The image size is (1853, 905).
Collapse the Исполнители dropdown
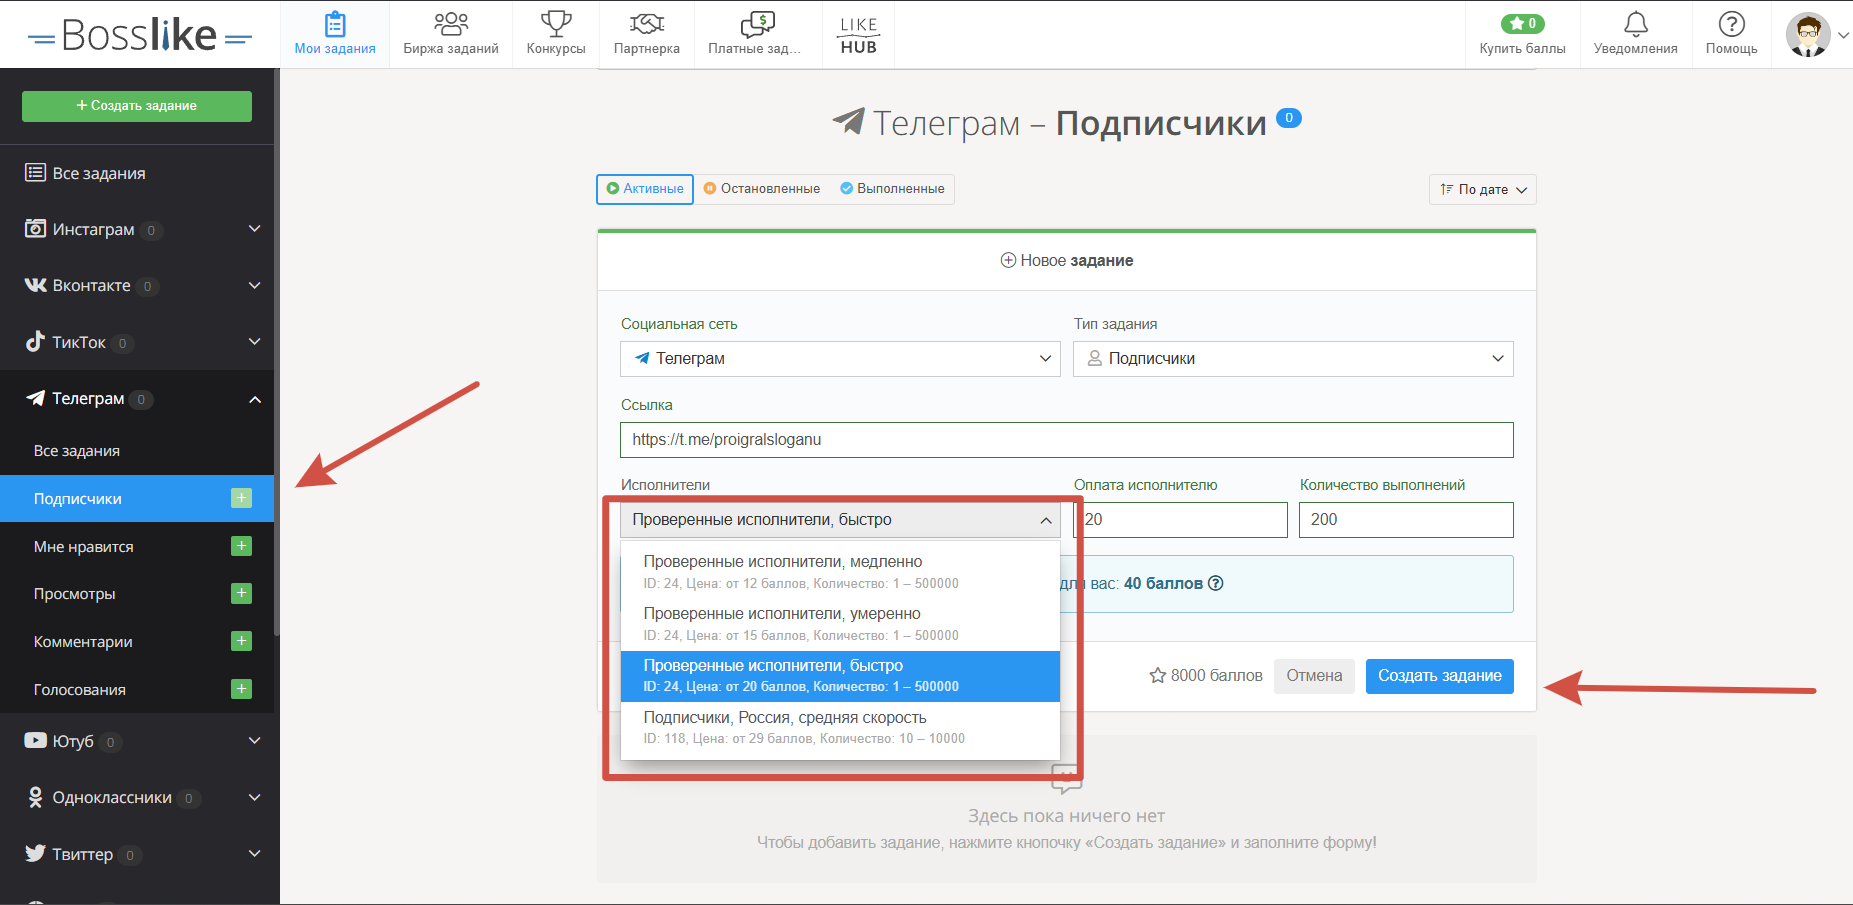(x=840, y=520)
